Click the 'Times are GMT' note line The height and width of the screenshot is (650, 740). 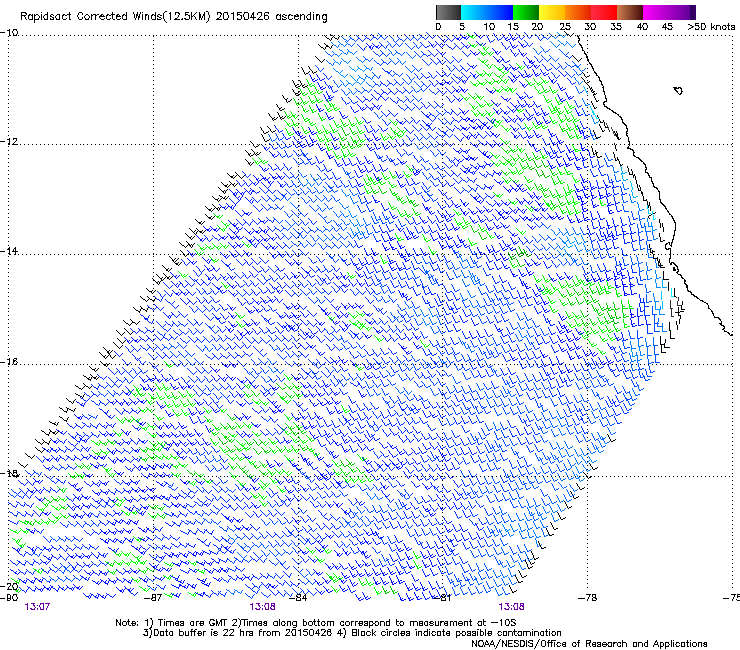pyautogui.click(x=316, y=623)
